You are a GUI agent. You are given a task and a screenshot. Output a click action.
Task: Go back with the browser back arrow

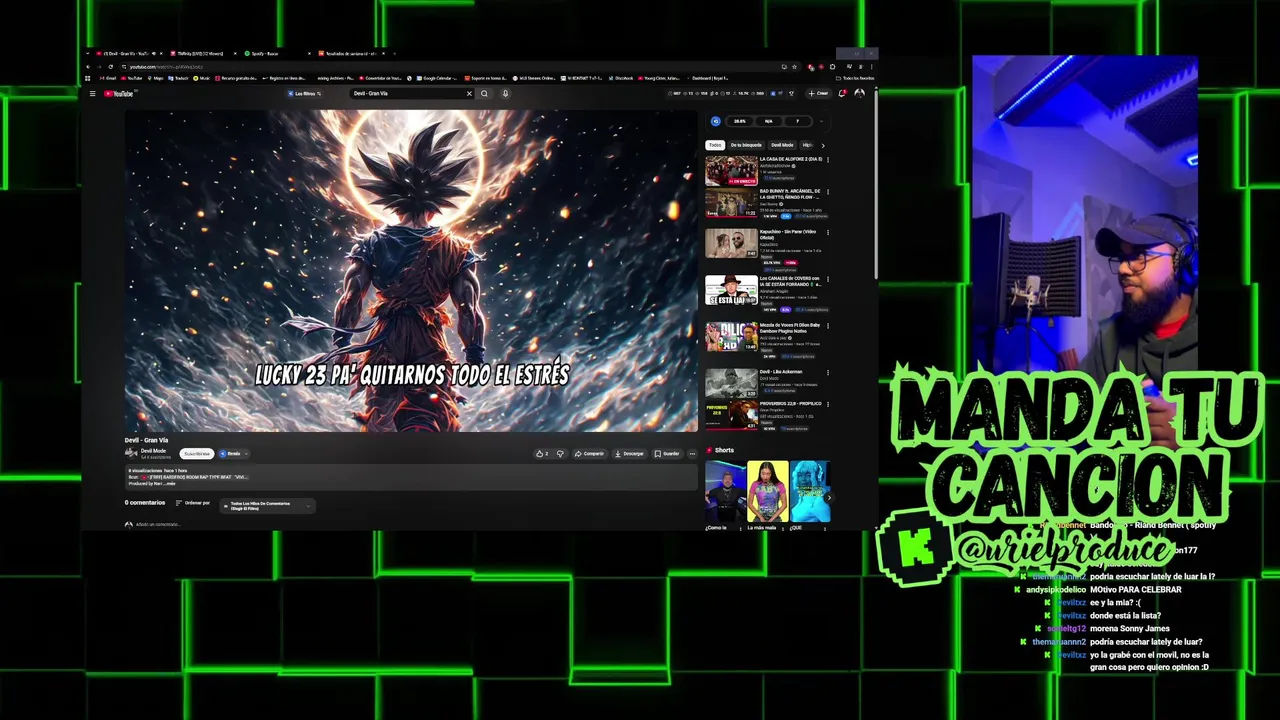click(88, 67)
